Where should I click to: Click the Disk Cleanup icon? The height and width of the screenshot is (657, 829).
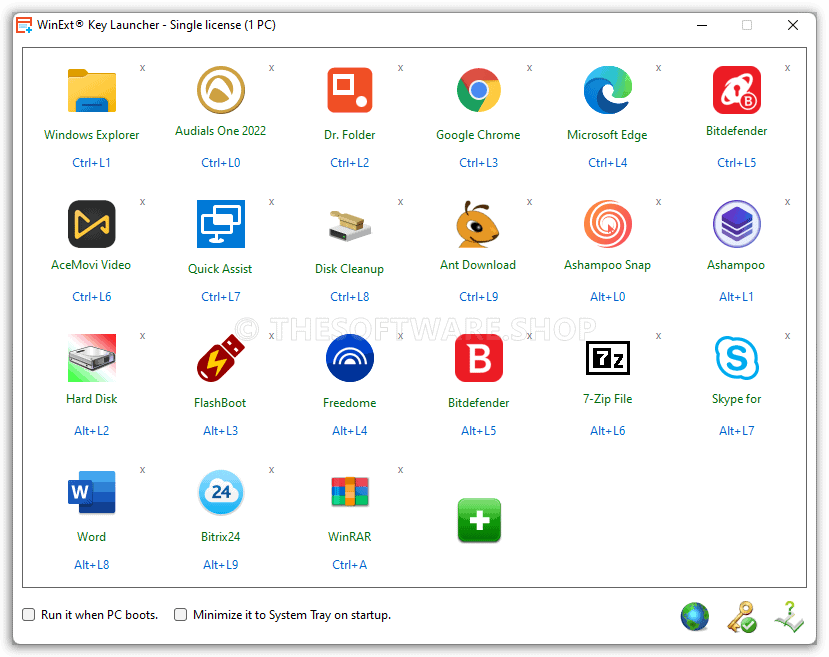coord(349,226)
